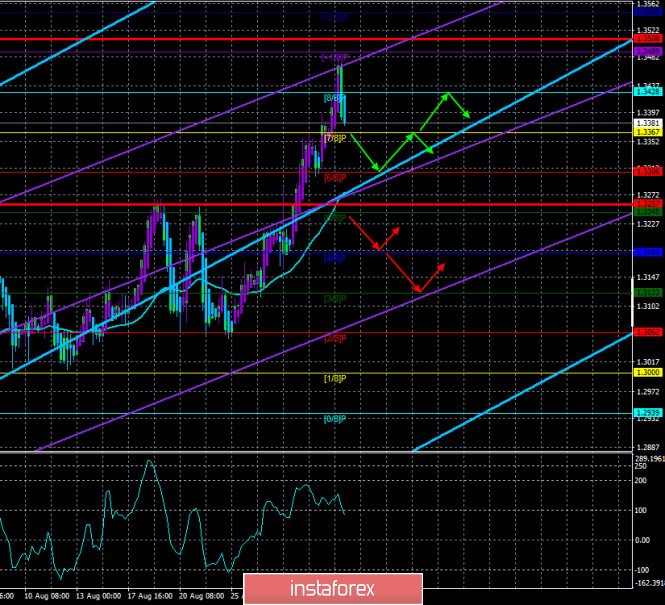Click the 1.2887 price axis label

pos(648,447)
